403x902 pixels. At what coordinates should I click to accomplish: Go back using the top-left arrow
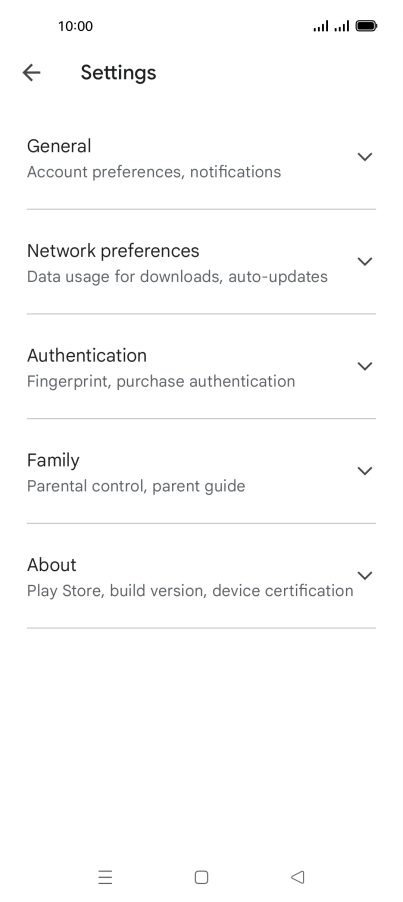tap(31, 72)
